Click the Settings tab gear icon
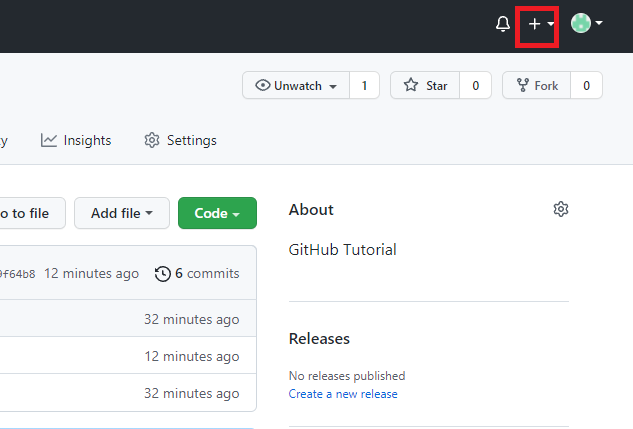This screenshot has width=633, height=429. coord(152,140)
